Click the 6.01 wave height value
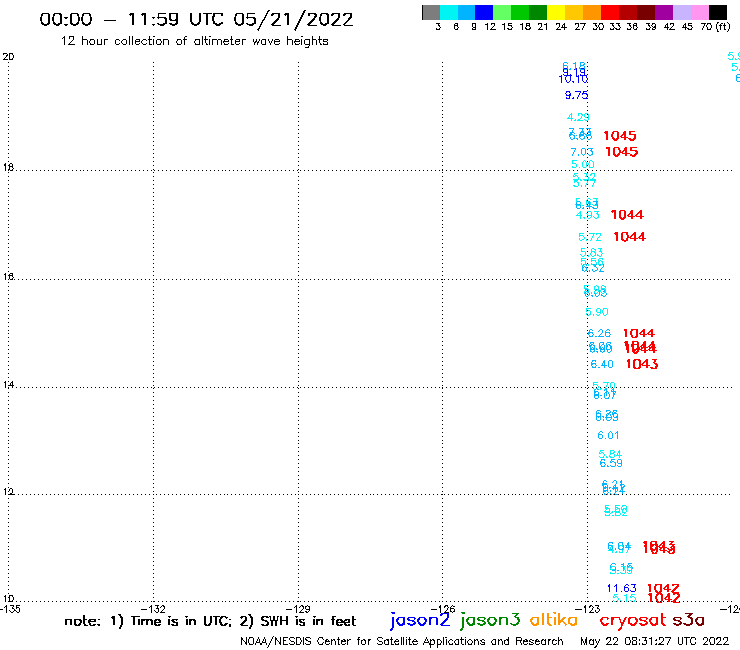 608,435
